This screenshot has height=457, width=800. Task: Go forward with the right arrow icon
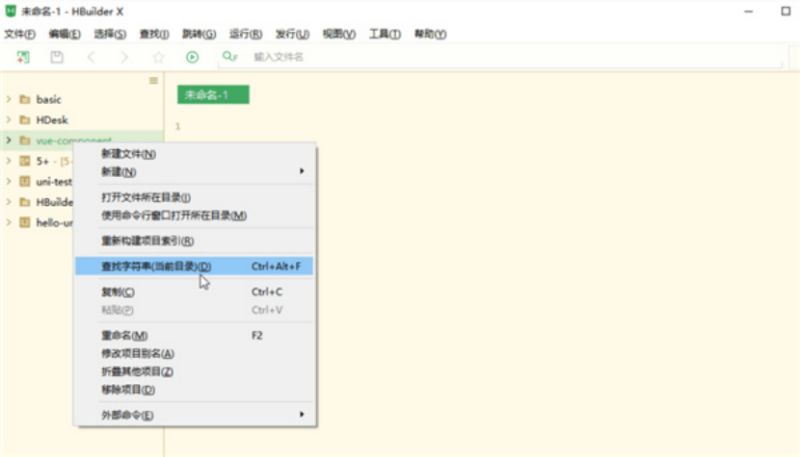(124, 57)
